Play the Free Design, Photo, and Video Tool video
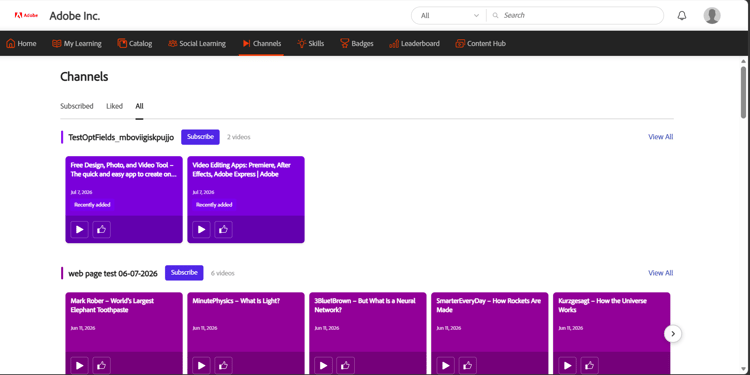This screenshot has height=375, width=750. (79, 230)
